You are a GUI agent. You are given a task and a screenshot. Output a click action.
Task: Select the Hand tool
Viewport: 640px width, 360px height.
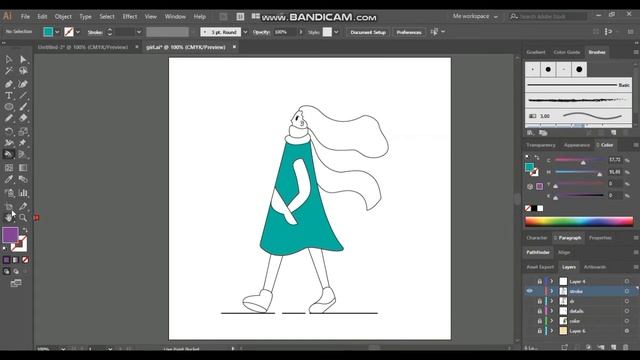tap(9, 218)
